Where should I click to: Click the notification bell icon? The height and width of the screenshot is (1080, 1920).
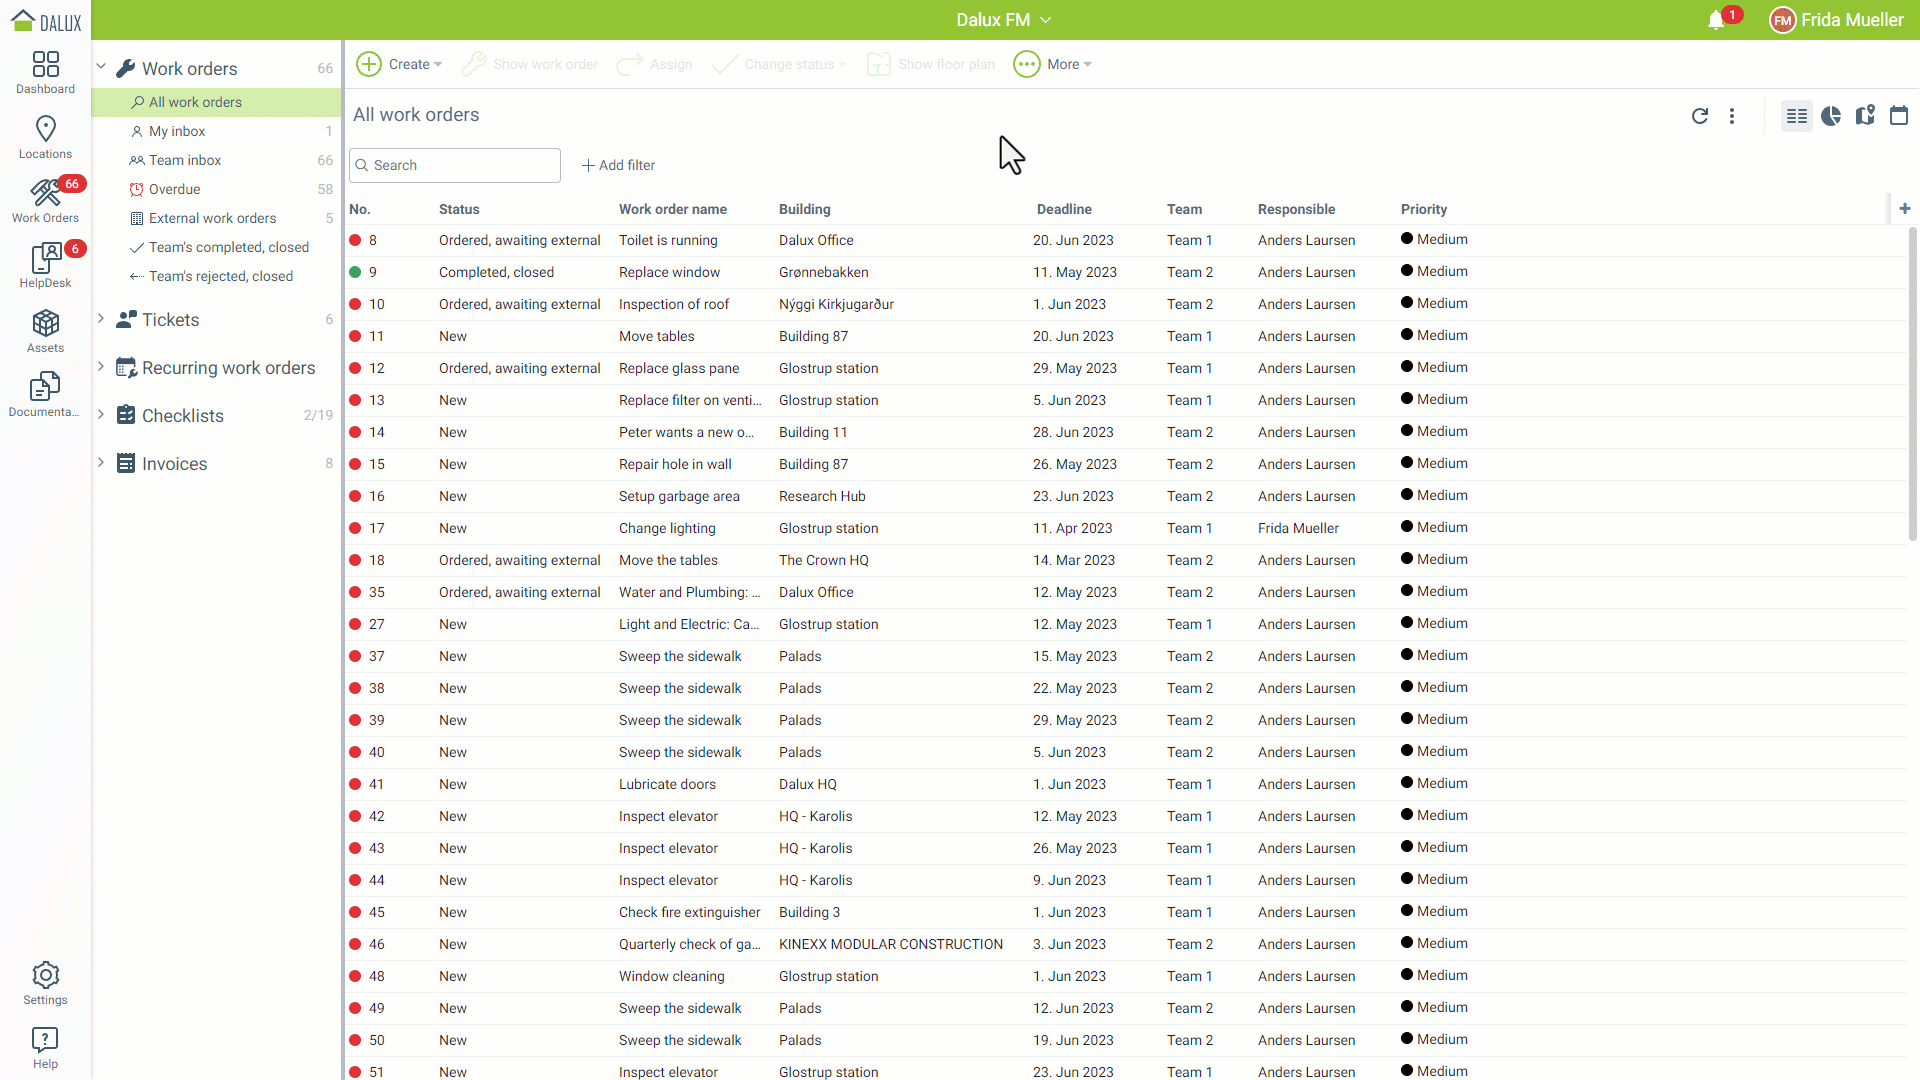(1716, 20)
